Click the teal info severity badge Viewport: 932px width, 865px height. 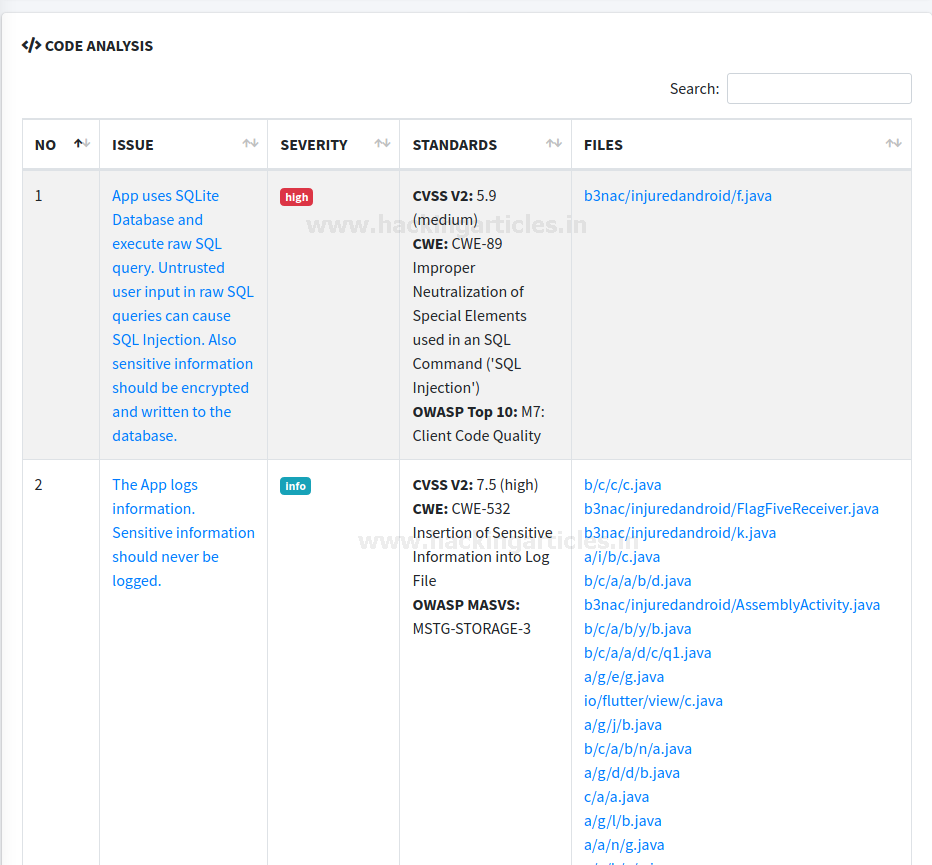(x=295, y=486)
